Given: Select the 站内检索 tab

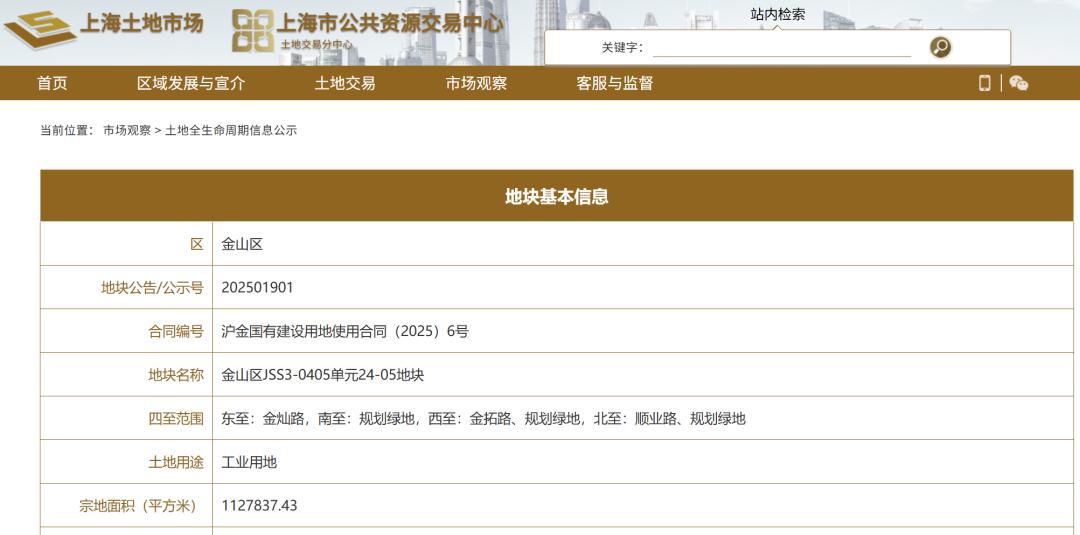Looking at the screenshot, I should pyautogui.click(x=778, y=14).
